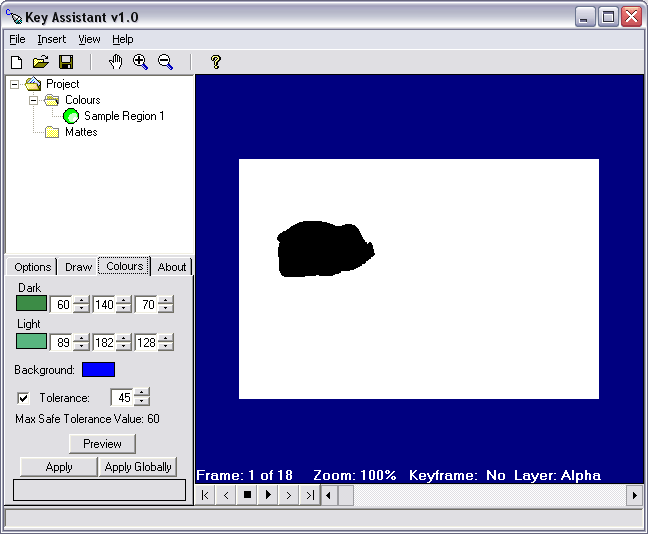The image size is (648, 534).
Task: Click the empty progress field below Apply
Action: pos(100,490)
